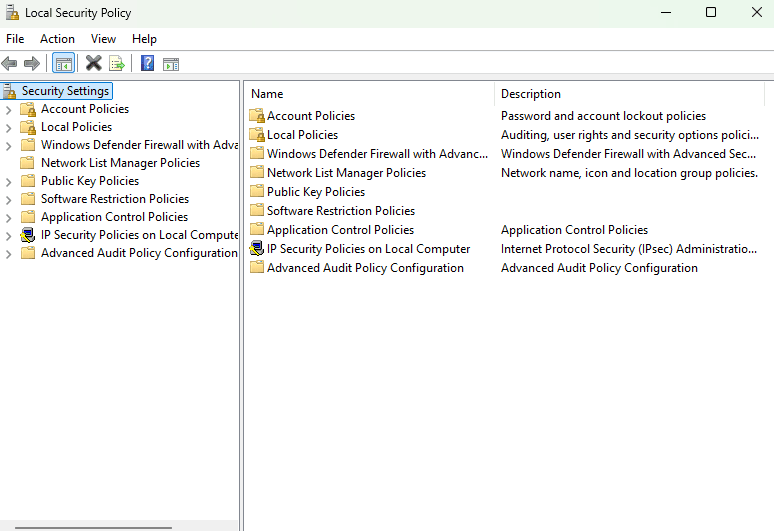Image resolution: width=774 pixels, height=531 pixels.
Task: Open the Action menu
Action: 57,39
